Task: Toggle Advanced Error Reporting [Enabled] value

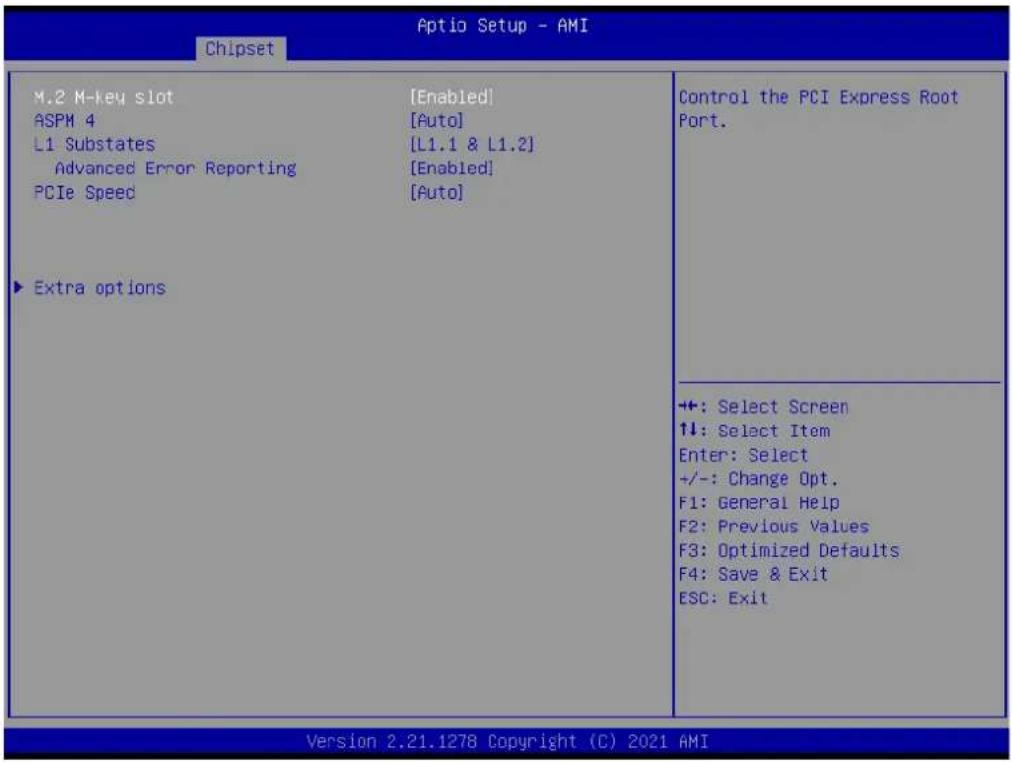Action: point(452,168)
